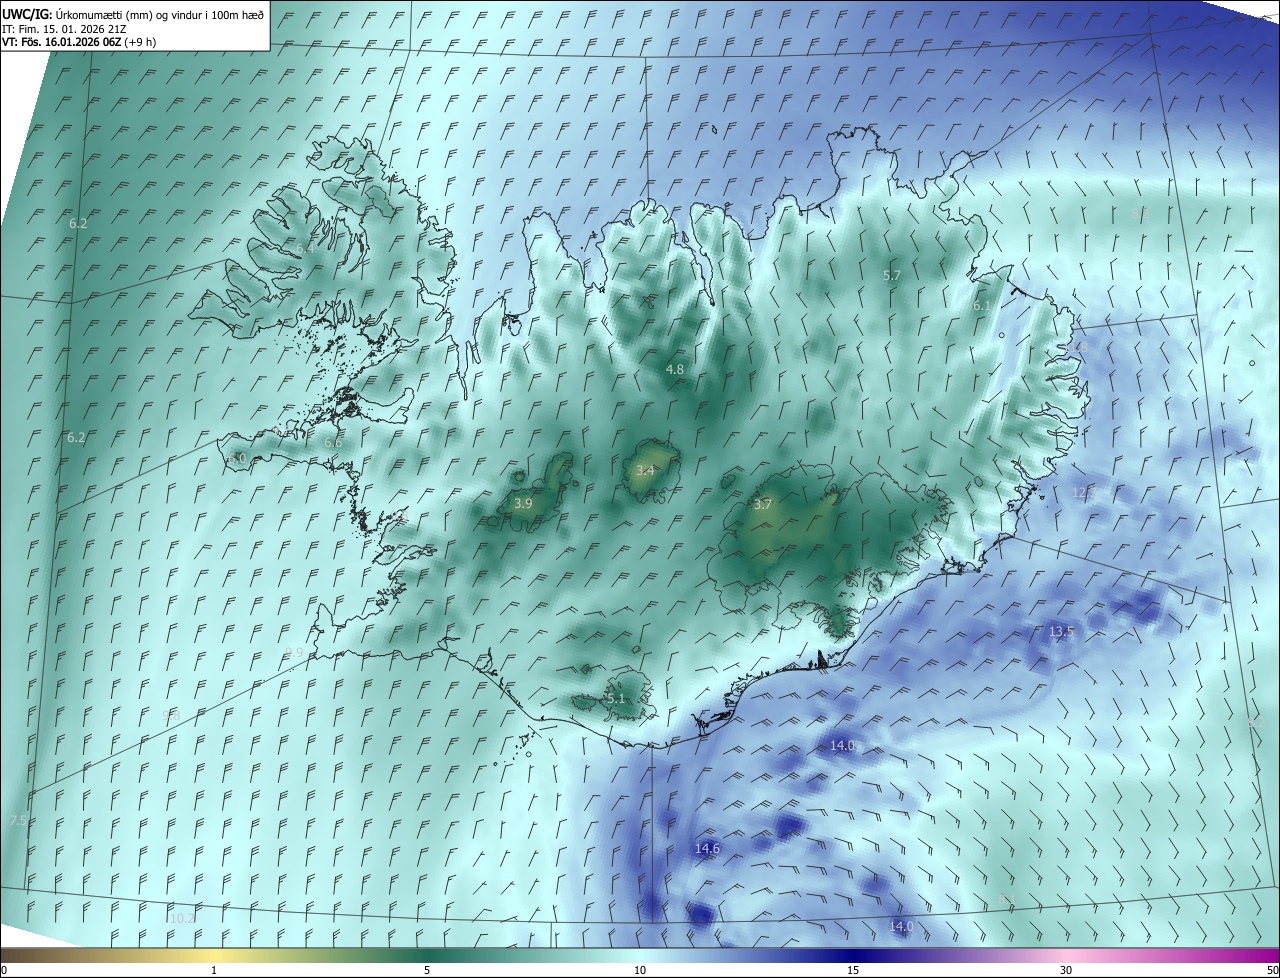
Task: Click the 1 tick on the color scale
Action: point(214,970)
